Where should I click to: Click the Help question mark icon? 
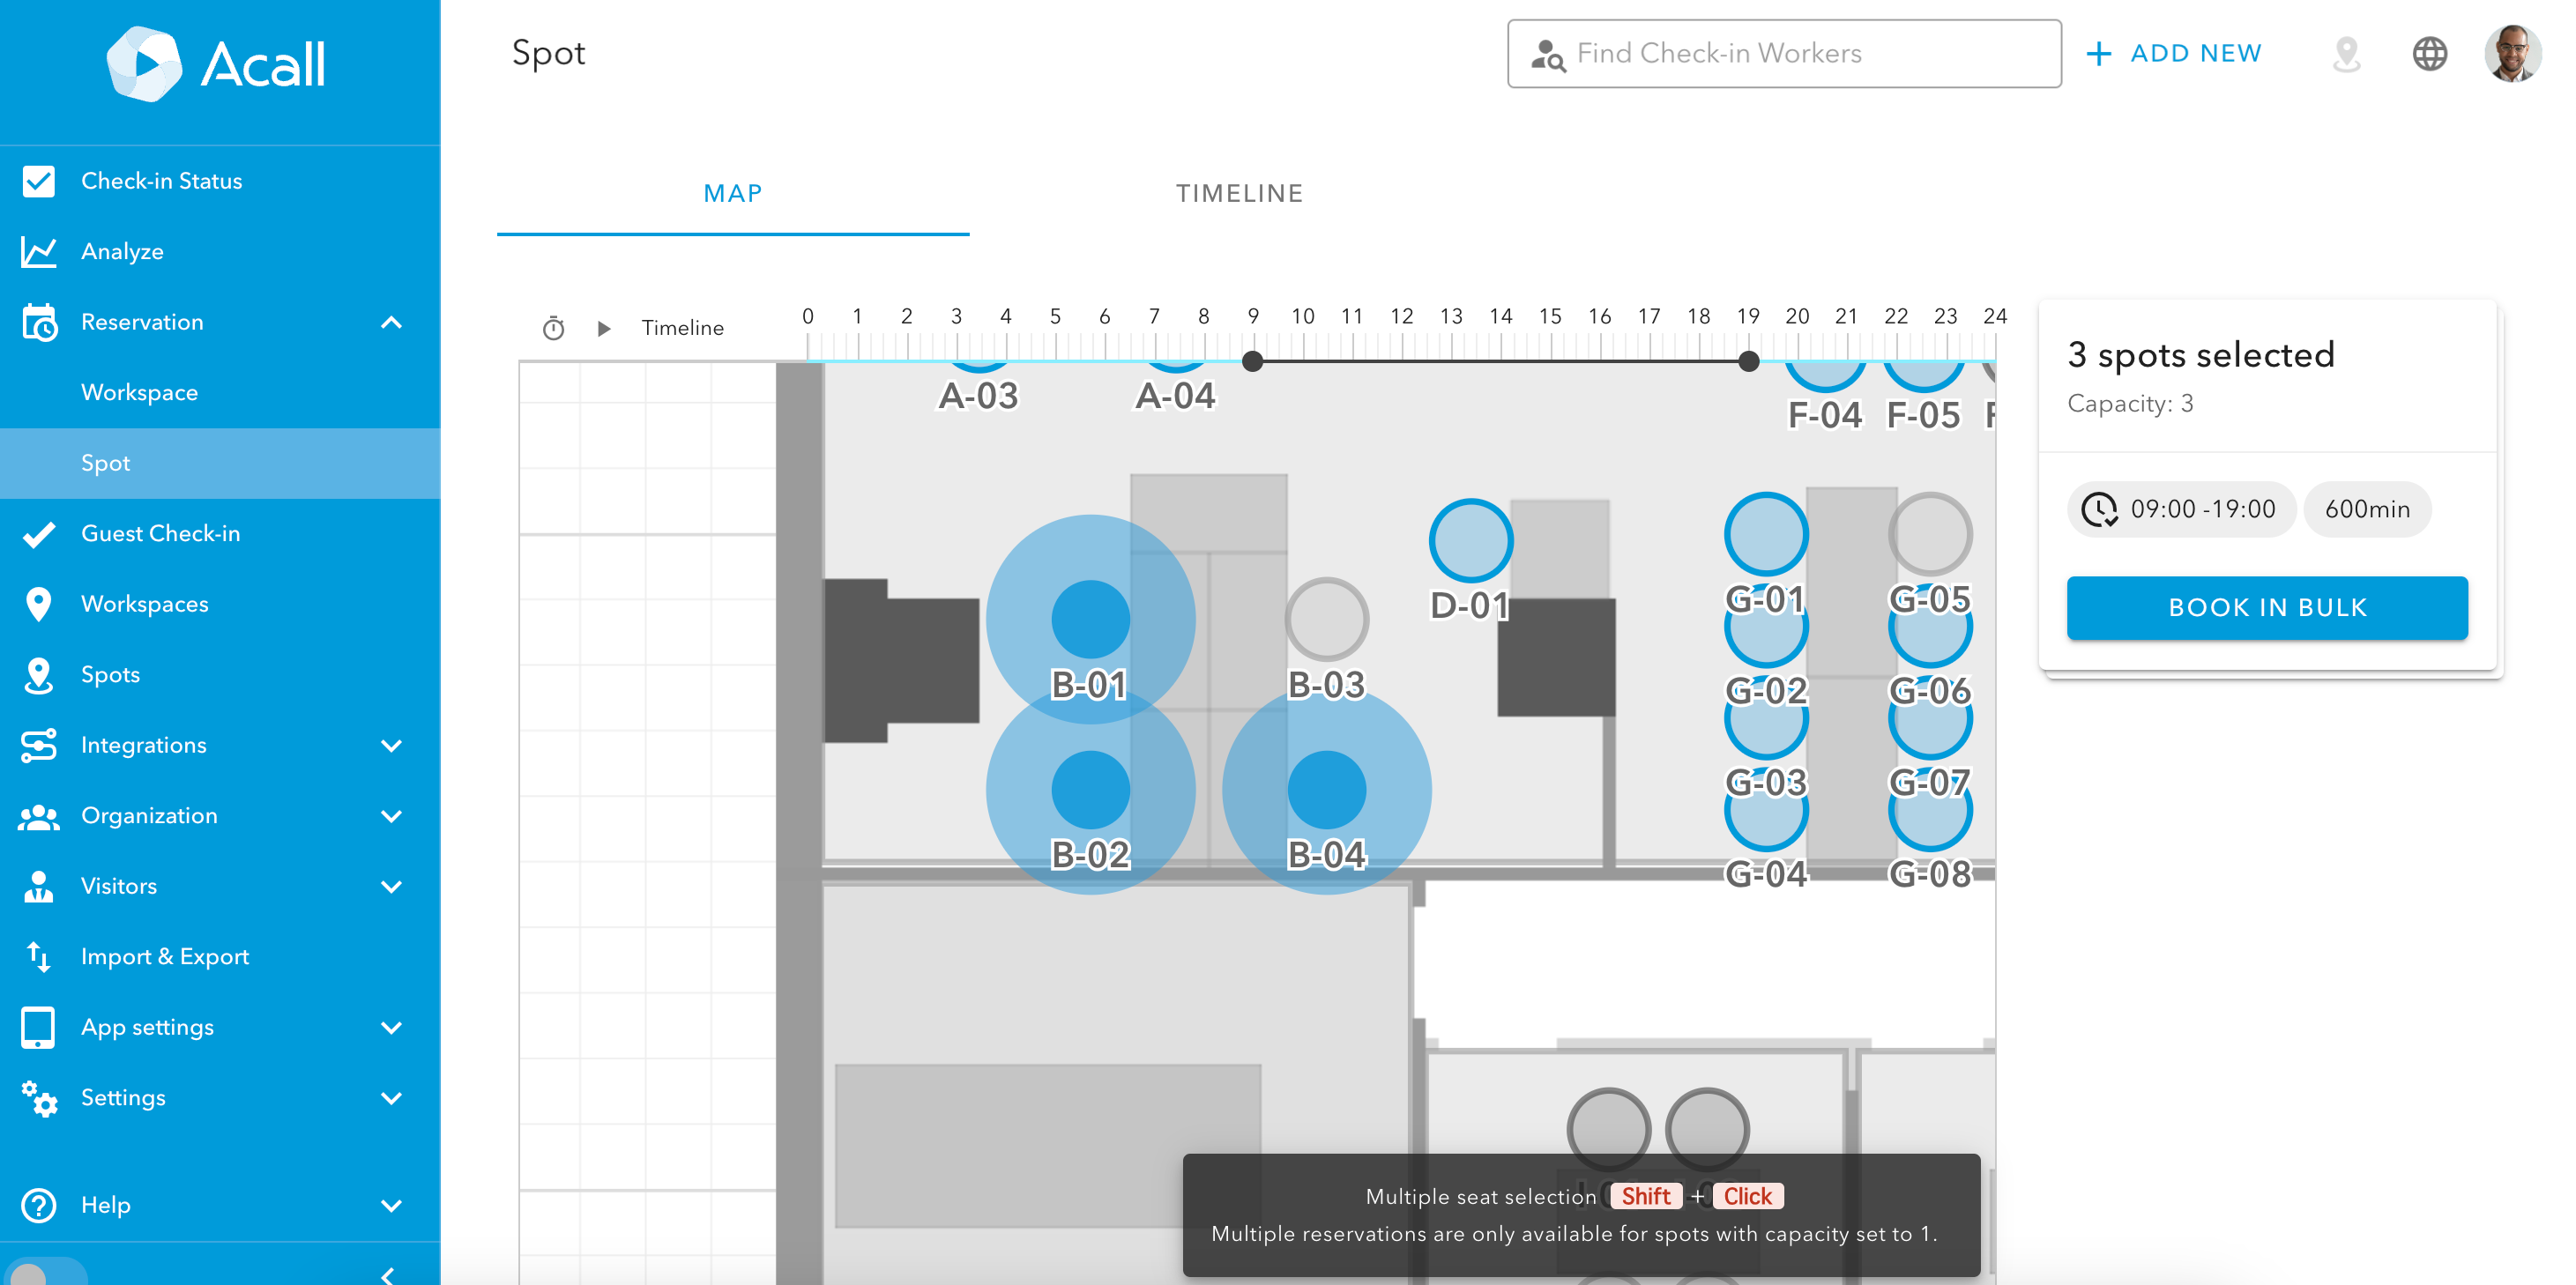[x=38, y=1205]
